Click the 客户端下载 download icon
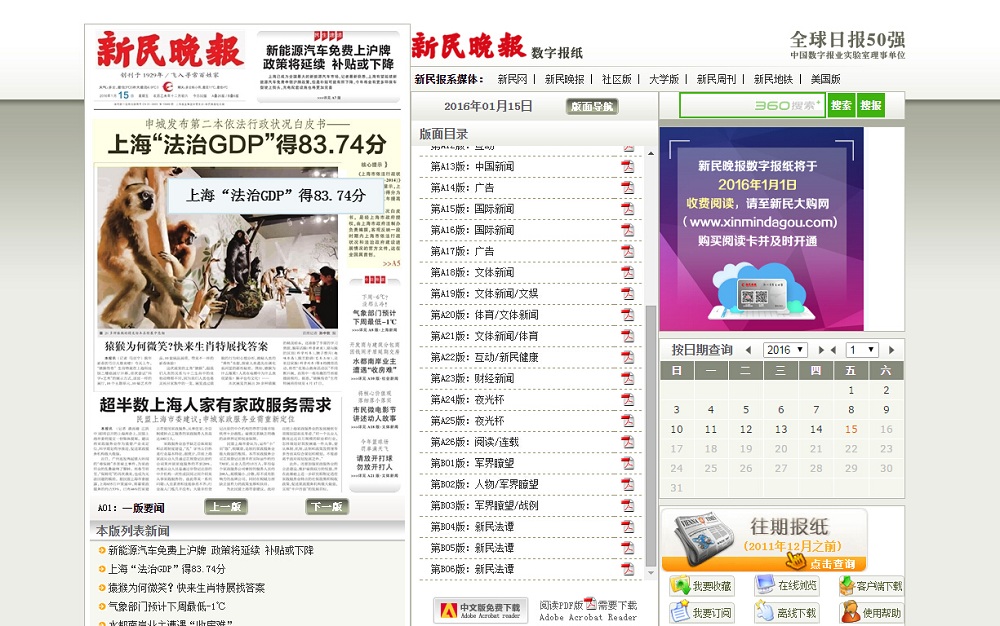 coord(871,585)
